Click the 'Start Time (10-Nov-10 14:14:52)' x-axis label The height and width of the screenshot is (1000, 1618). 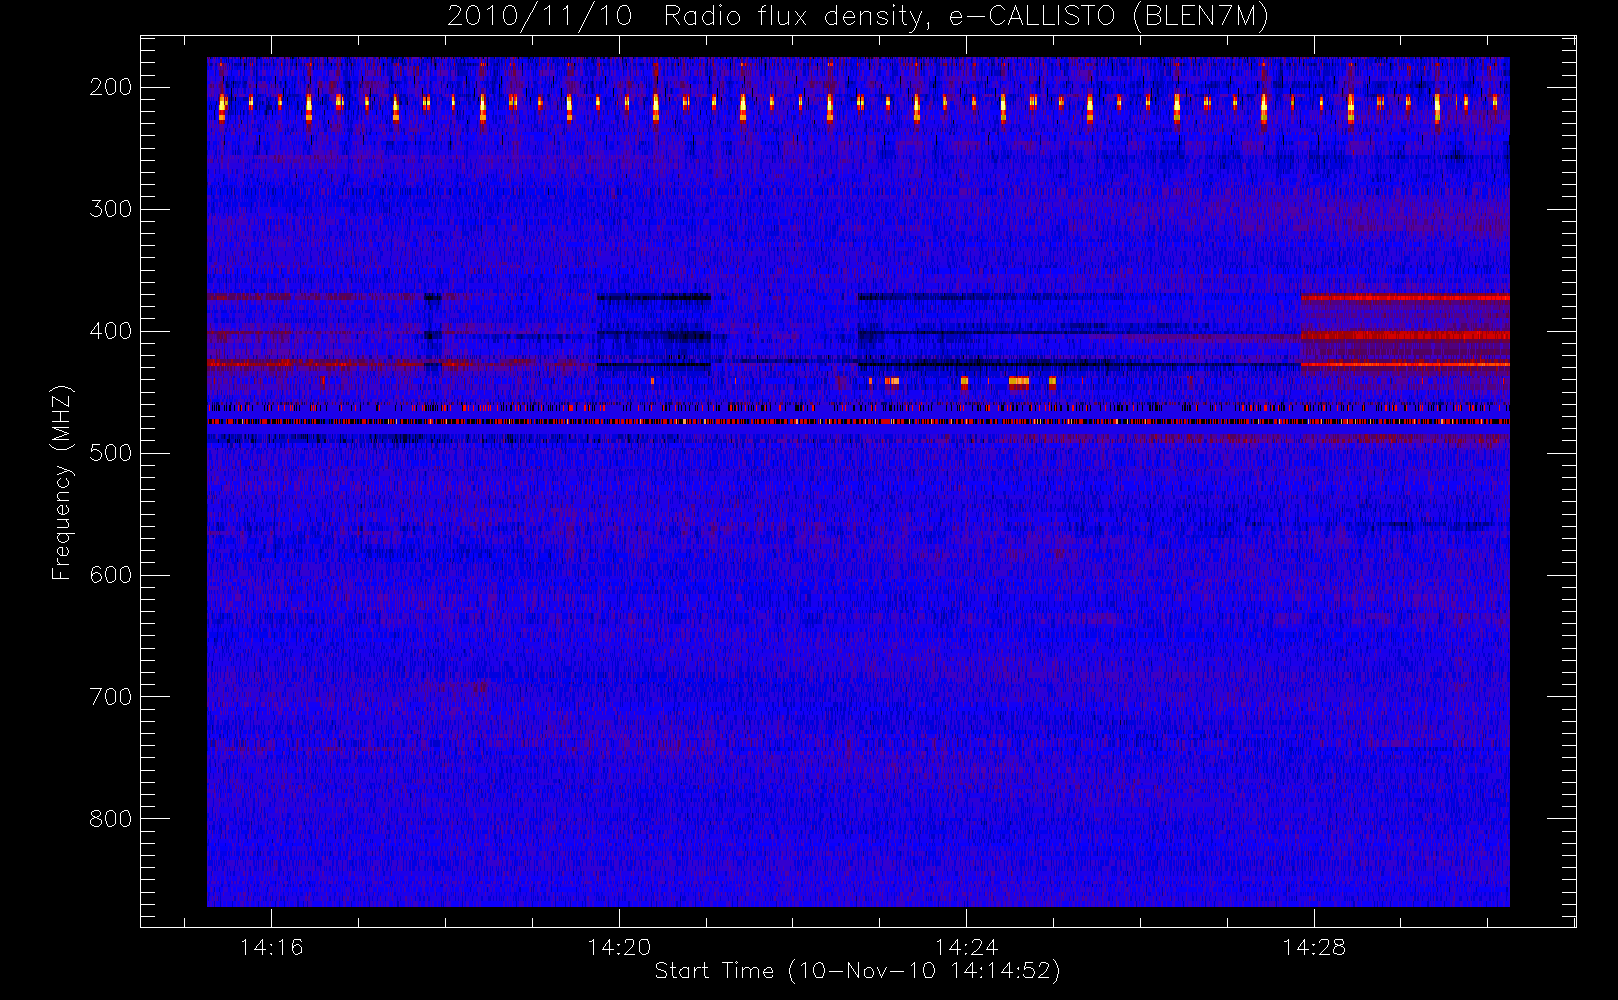pyautogui.click(x=857, y=971)
